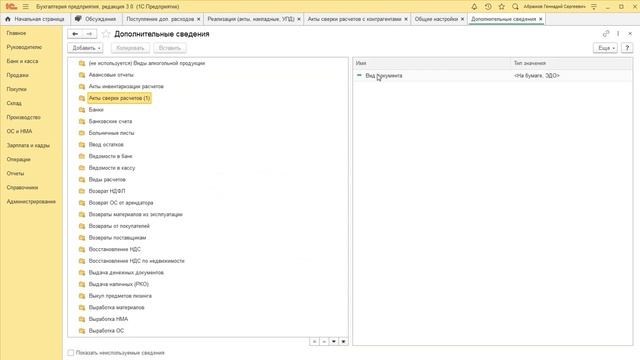Move list to first item arrow

pyautogui.click(x=314, y=341)
